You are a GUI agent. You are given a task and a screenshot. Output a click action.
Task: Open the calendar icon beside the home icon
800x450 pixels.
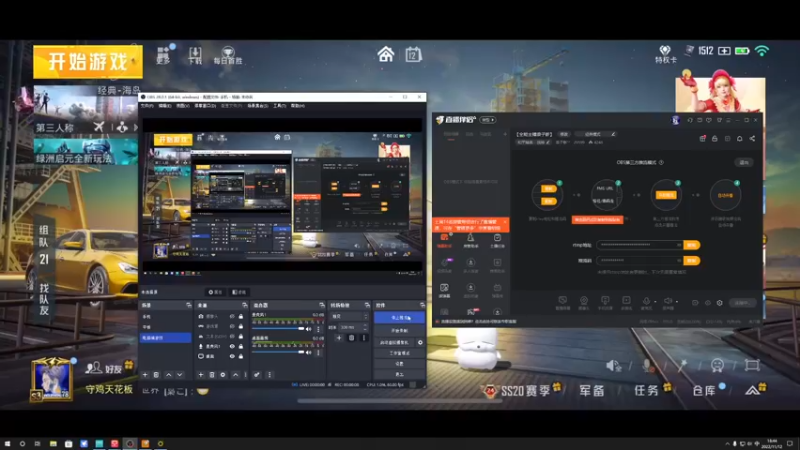413,54
